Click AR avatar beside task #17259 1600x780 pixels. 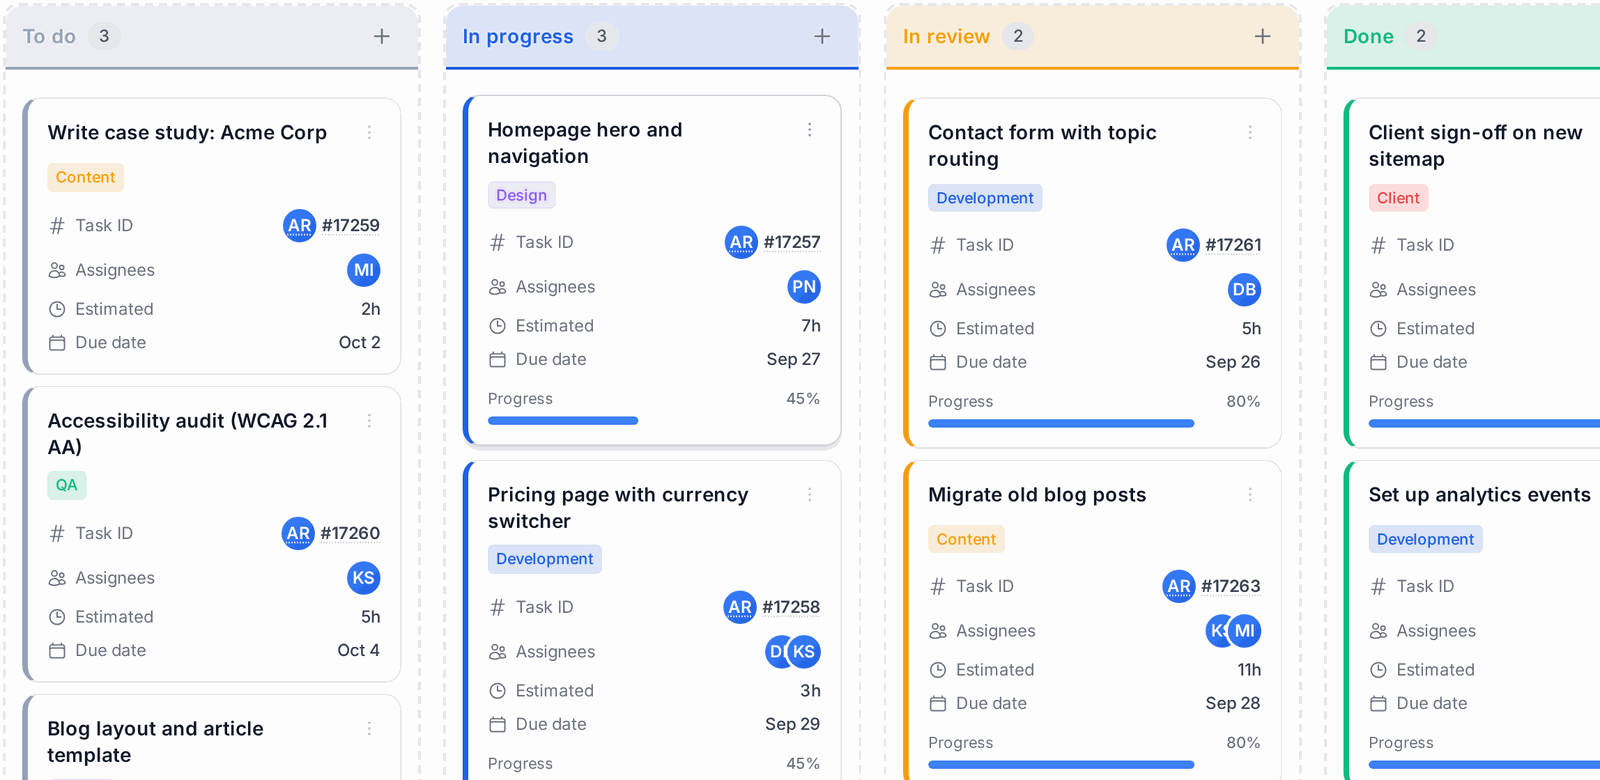click(x=299, y=226)
